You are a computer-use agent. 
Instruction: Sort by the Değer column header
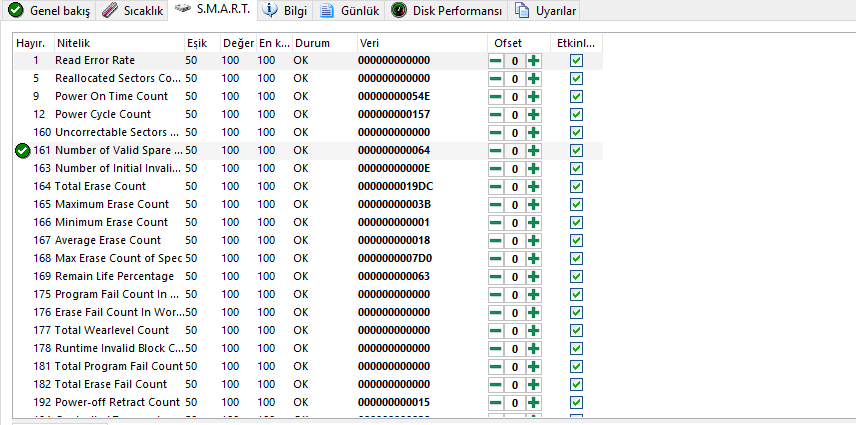(x=238, y=43)
